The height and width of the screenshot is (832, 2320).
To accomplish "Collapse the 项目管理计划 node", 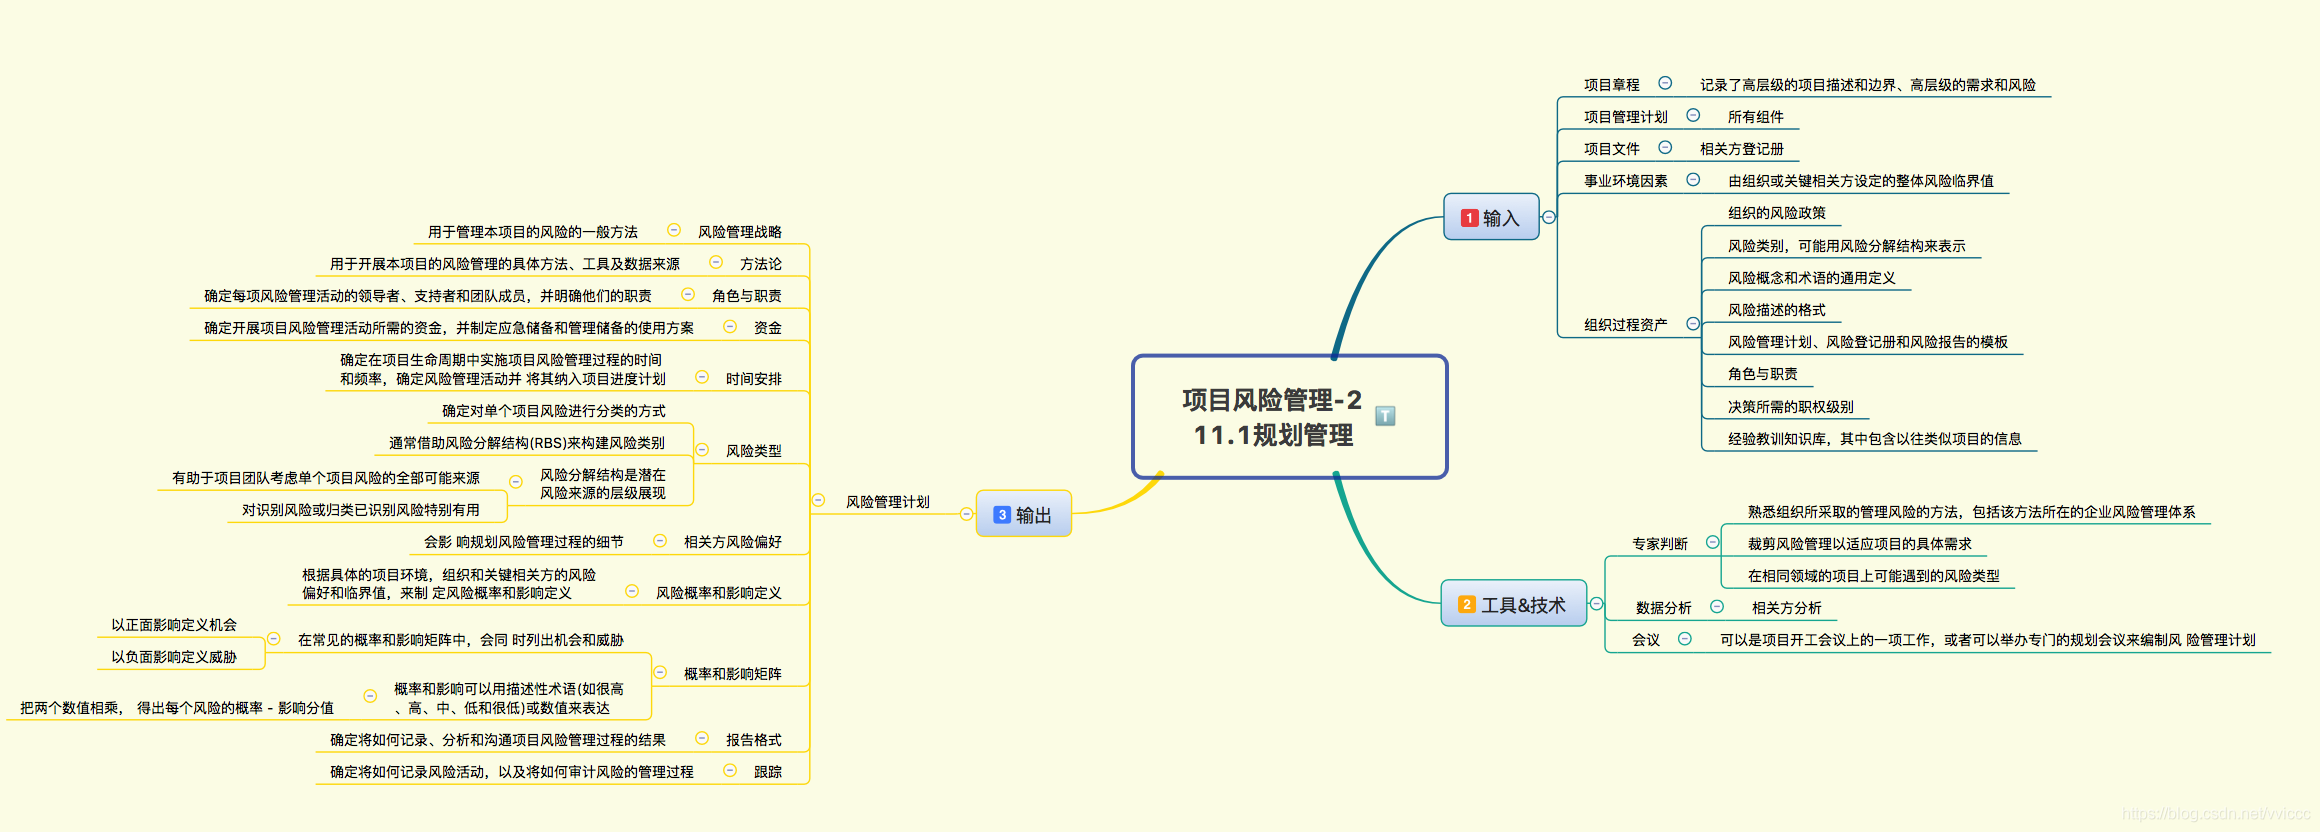I will point(1693,115).
